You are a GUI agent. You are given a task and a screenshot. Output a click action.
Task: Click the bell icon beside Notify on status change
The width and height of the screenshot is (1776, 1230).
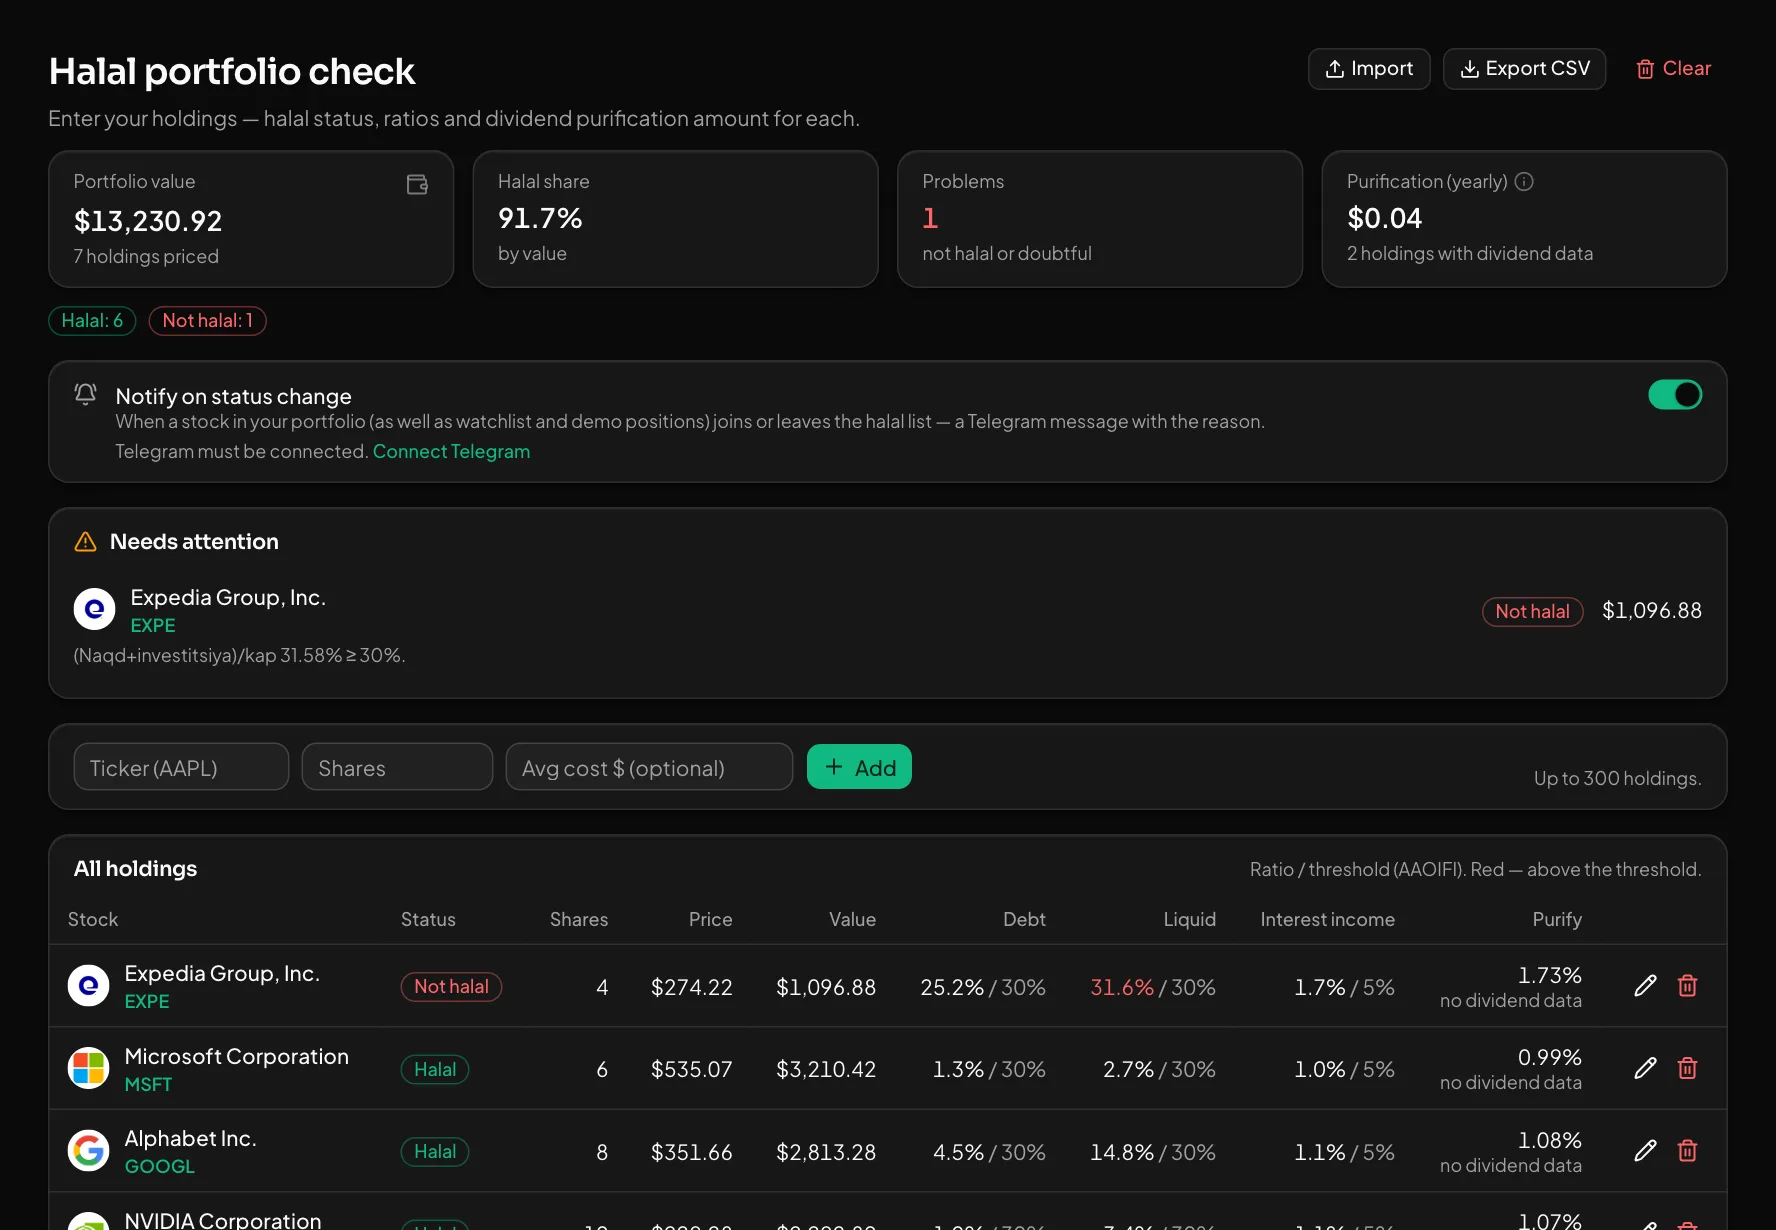pyautogui.click(x=85, y=394)
